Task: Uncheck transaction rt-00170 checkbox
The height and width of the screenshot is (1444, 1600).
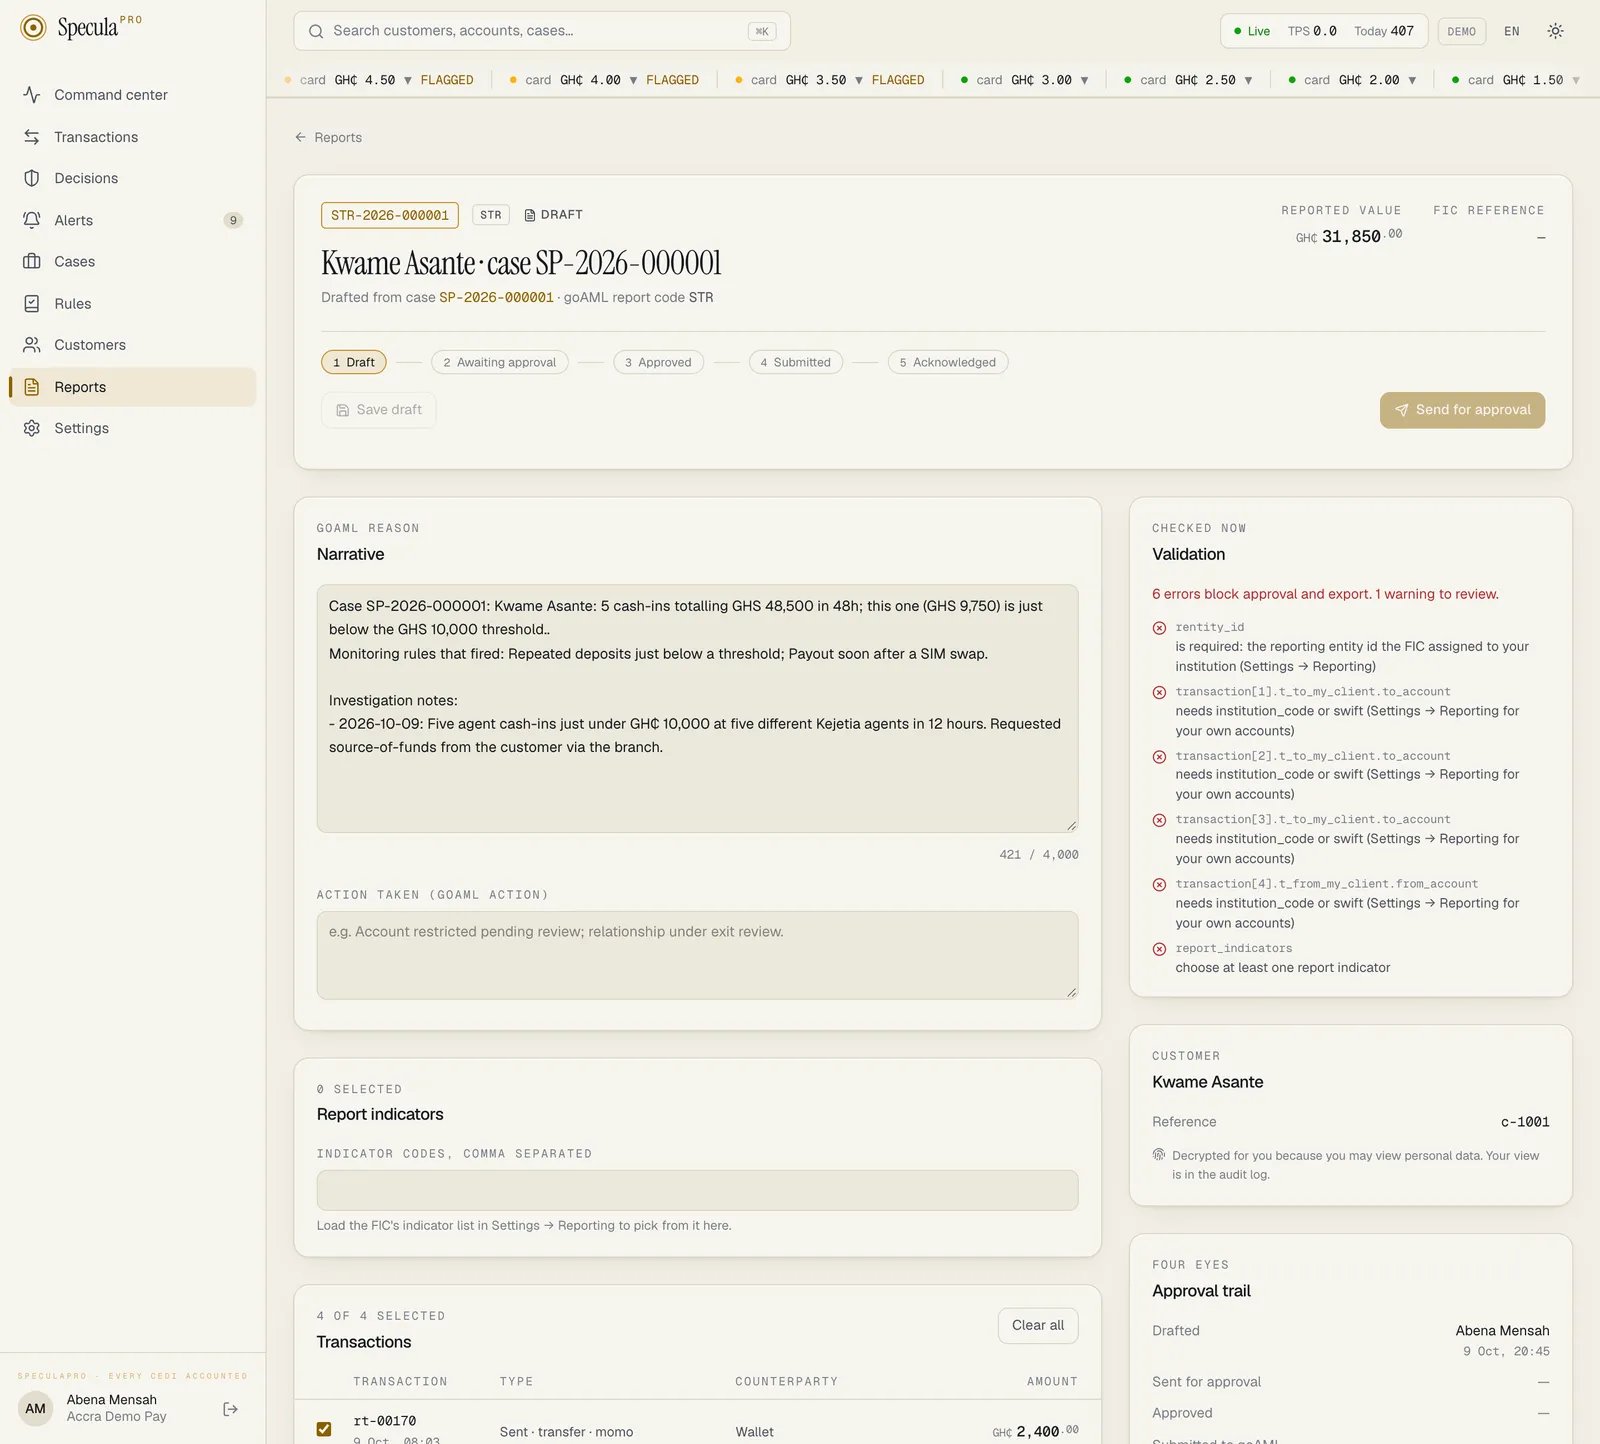Action: tap(324, 1429)
